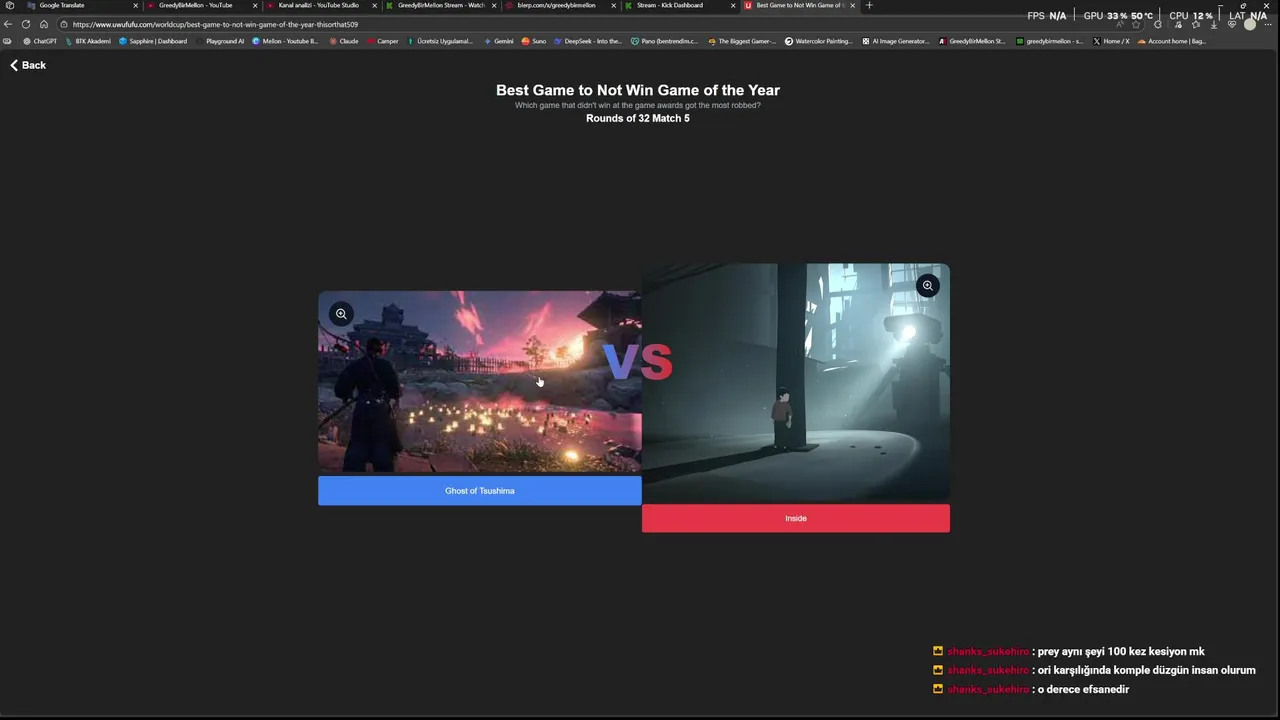
Task: Close the GreedyBirMellon - YouTube tab
Action: click(255, 5)
